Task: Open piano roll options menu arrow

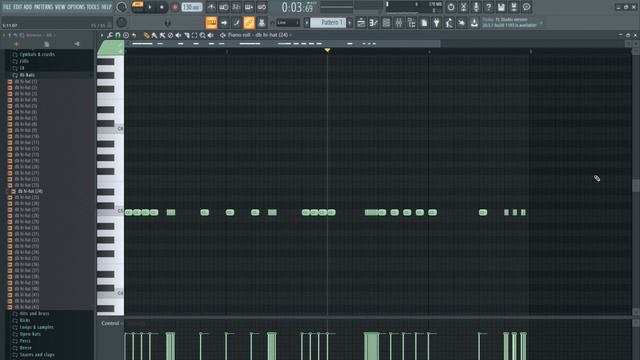Action: [102, 36]
